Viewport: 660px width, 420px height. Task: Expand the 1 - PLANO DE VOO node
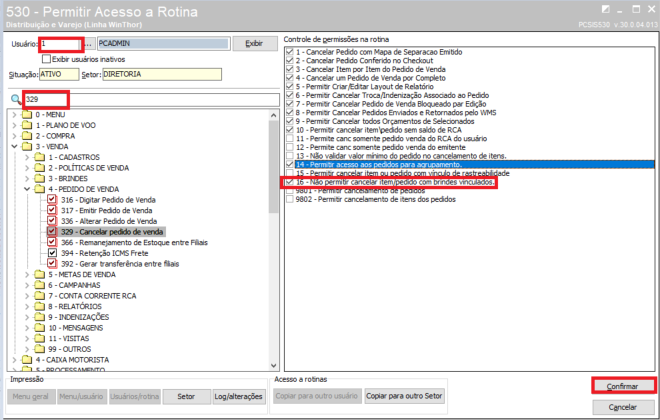[14, 125]
